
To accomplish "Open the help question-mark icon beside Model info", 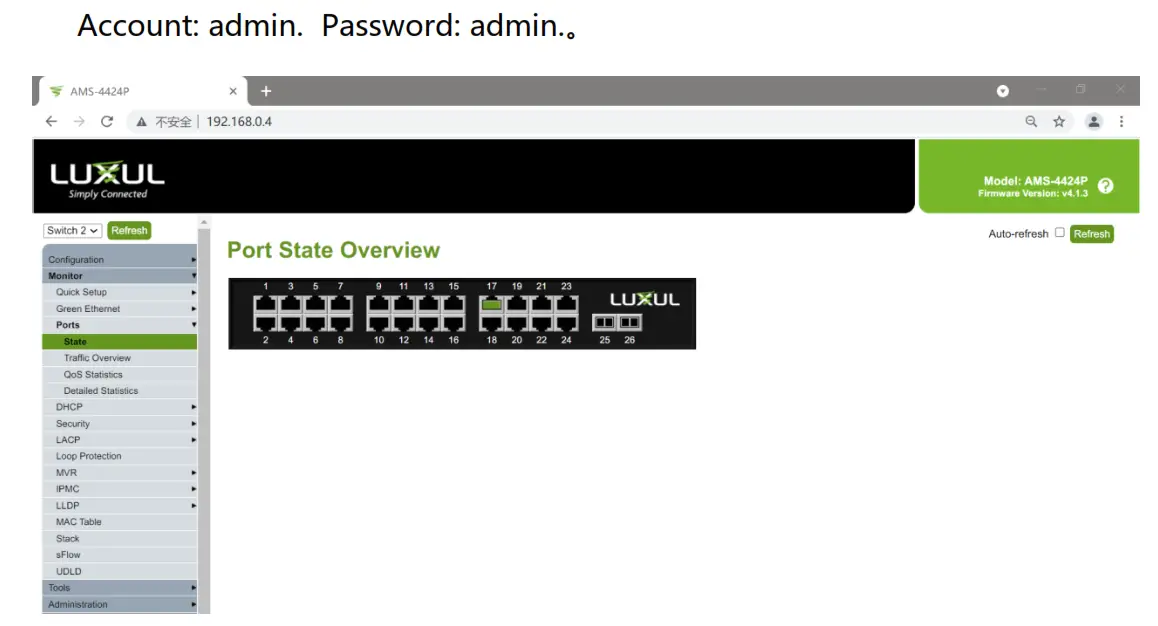I will 1105,184.
